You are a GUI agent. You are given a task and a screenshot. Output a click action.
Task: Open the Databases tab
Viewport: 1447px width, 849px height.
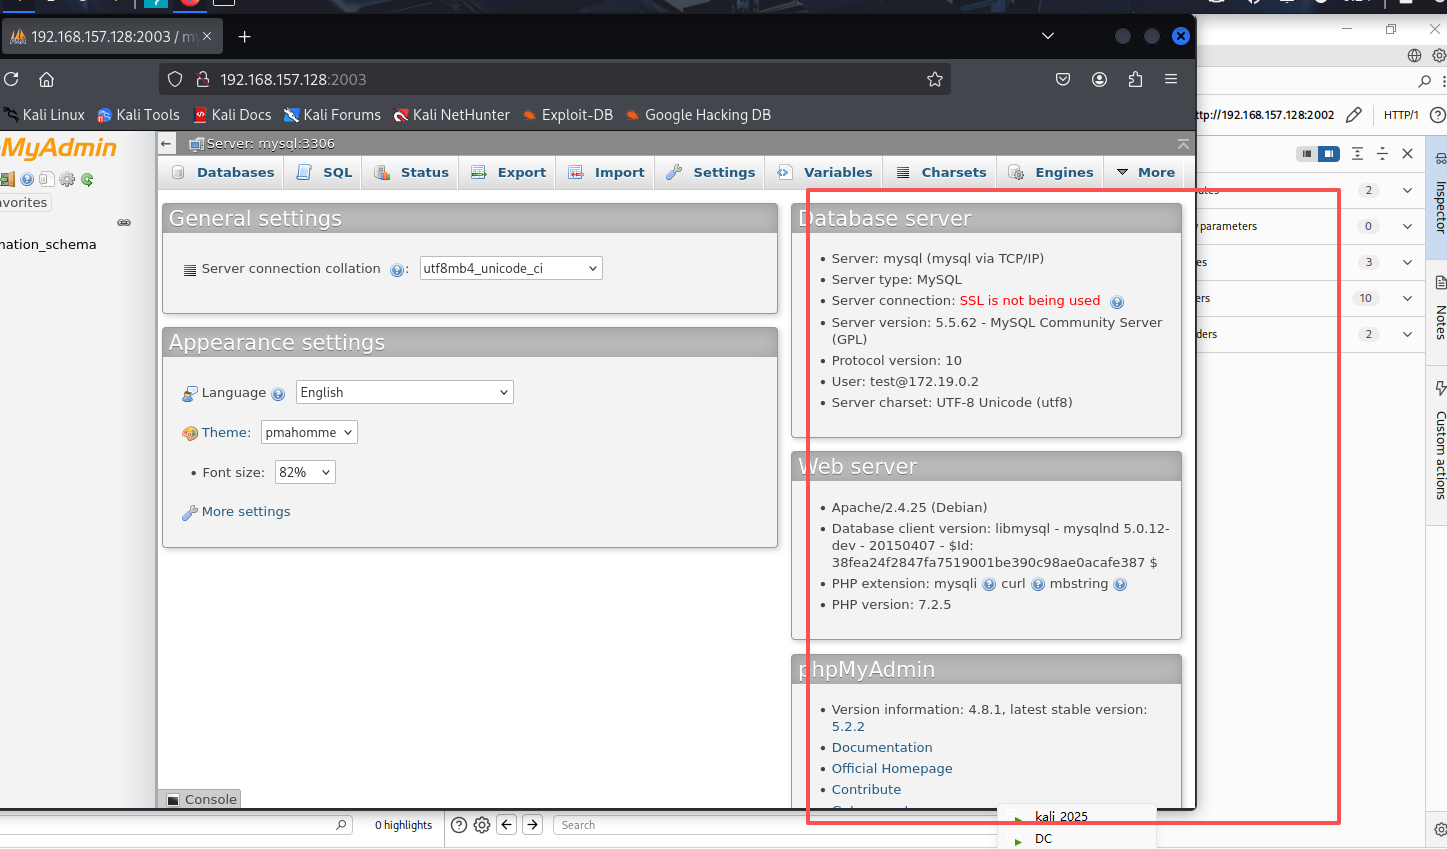click(223, 172)
